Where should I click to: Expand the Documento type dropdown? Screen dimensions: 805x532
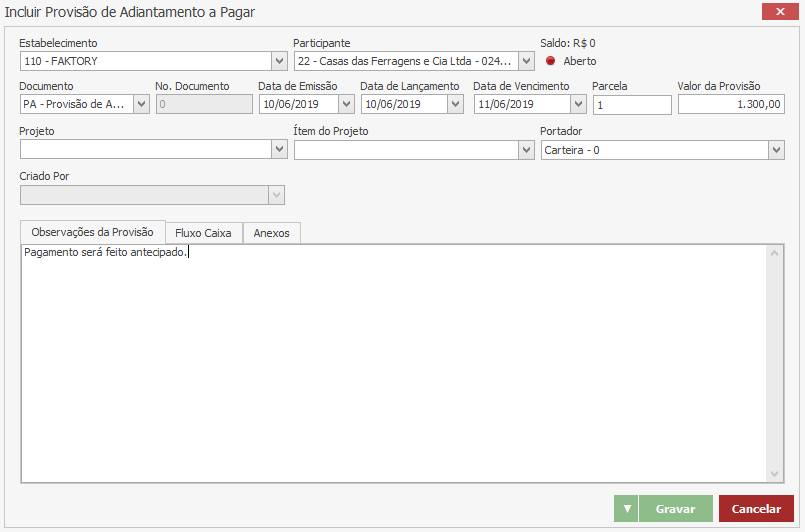point(141,104)
